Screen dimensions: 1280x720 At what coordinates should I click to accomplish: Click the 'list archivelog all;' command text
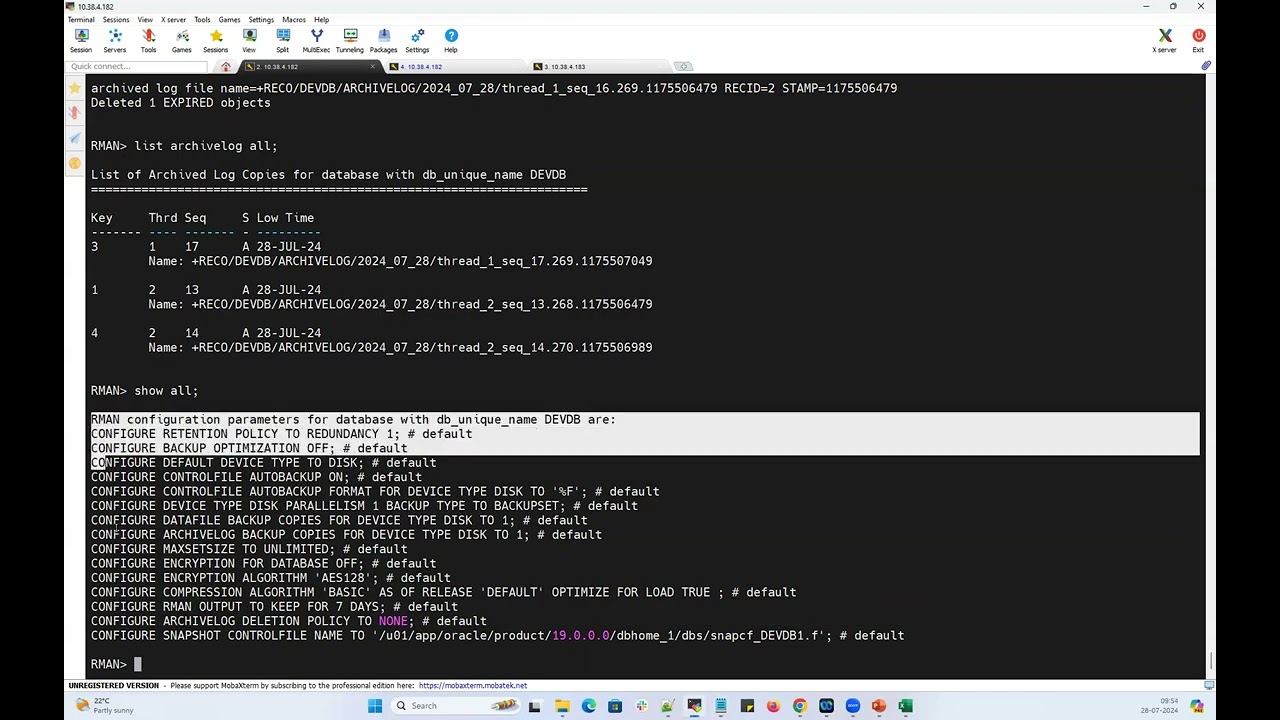coord(206,146)
